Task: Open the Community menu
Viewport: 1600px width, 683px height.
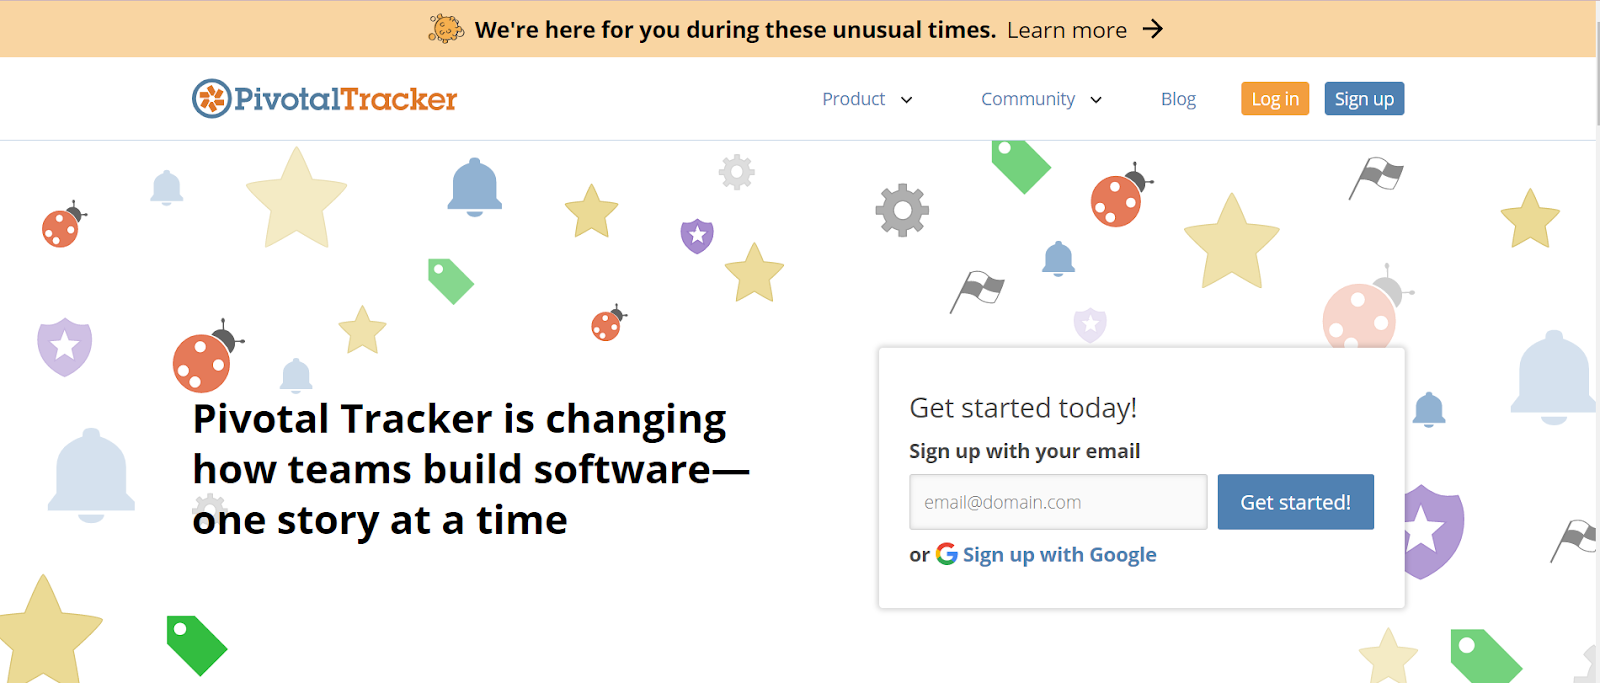Action: tap(1028, 99)
